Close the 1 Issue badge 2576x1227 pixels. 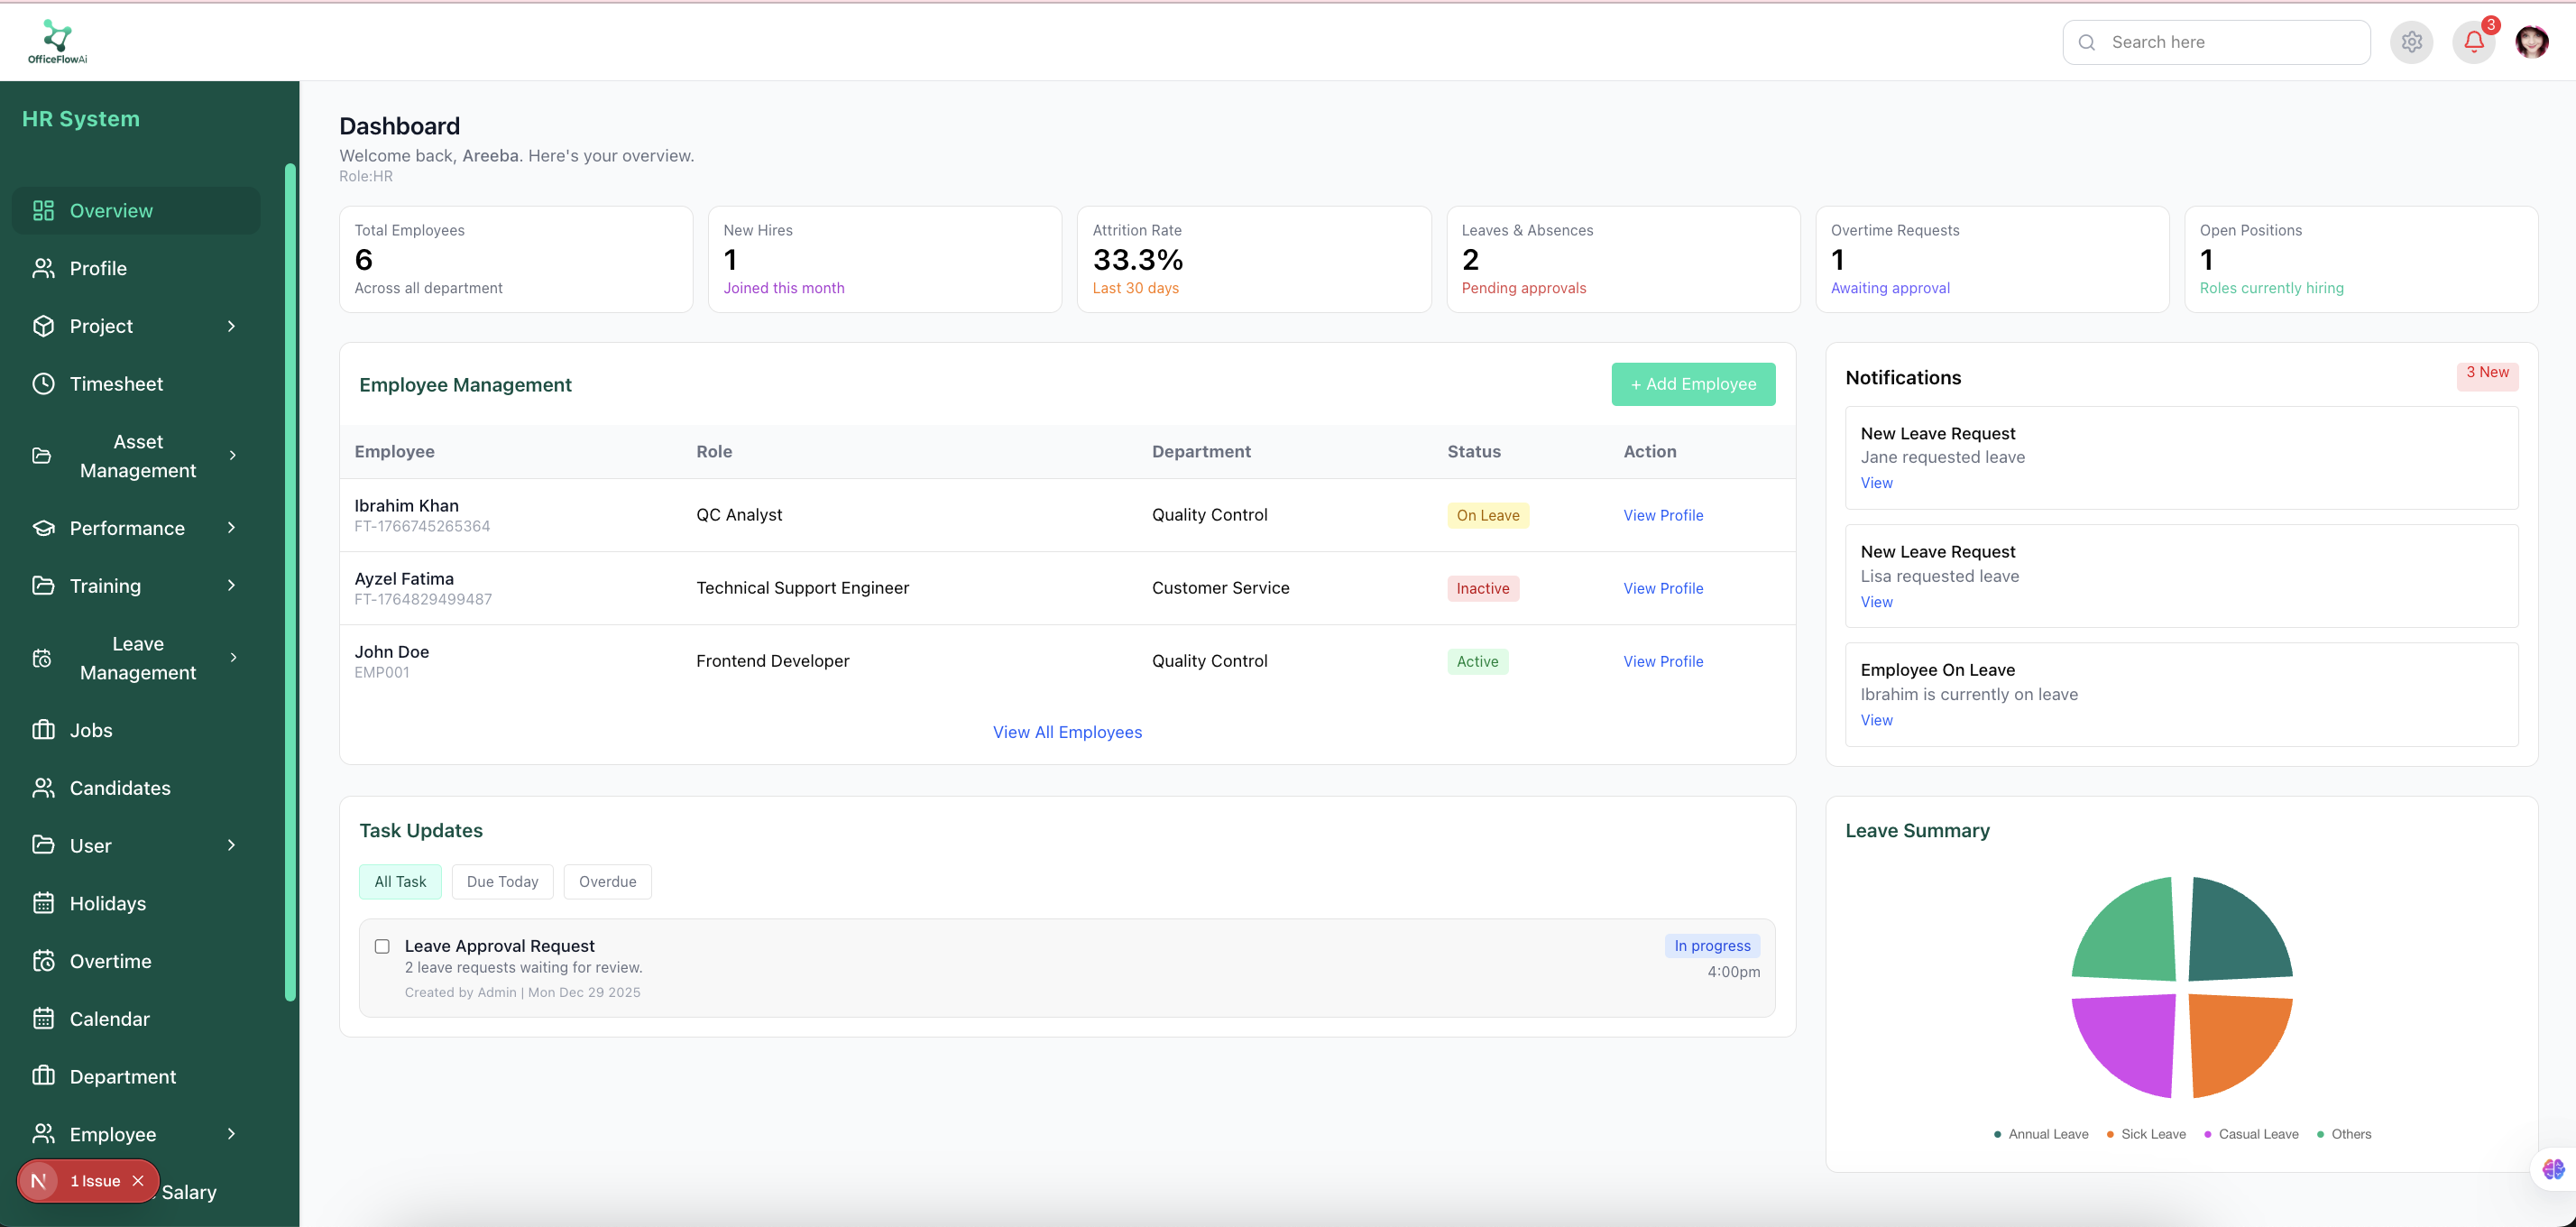(x=138, y=1181)
